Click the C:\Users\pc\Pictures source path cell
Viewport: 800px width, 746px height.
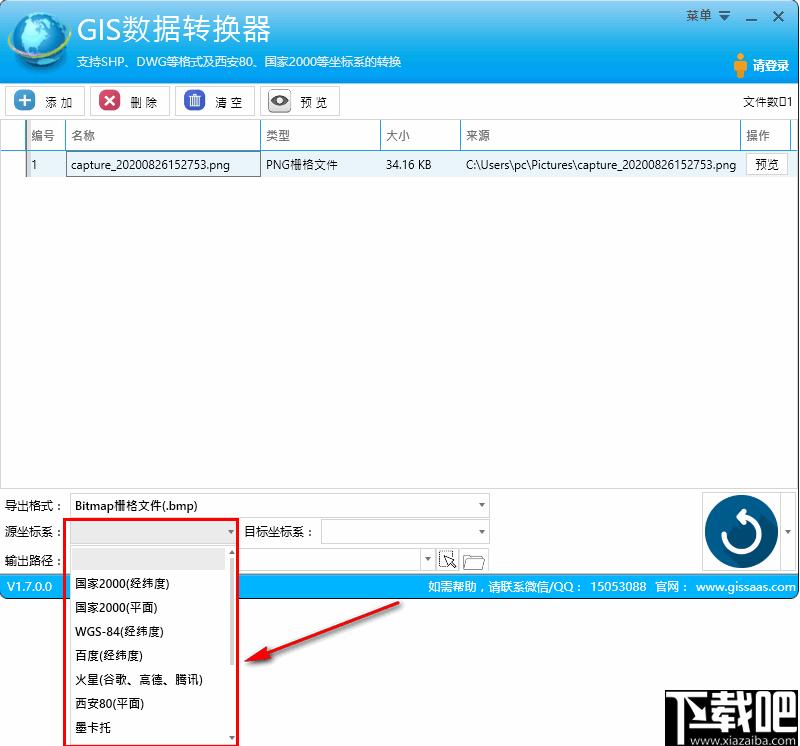(601, 164)
